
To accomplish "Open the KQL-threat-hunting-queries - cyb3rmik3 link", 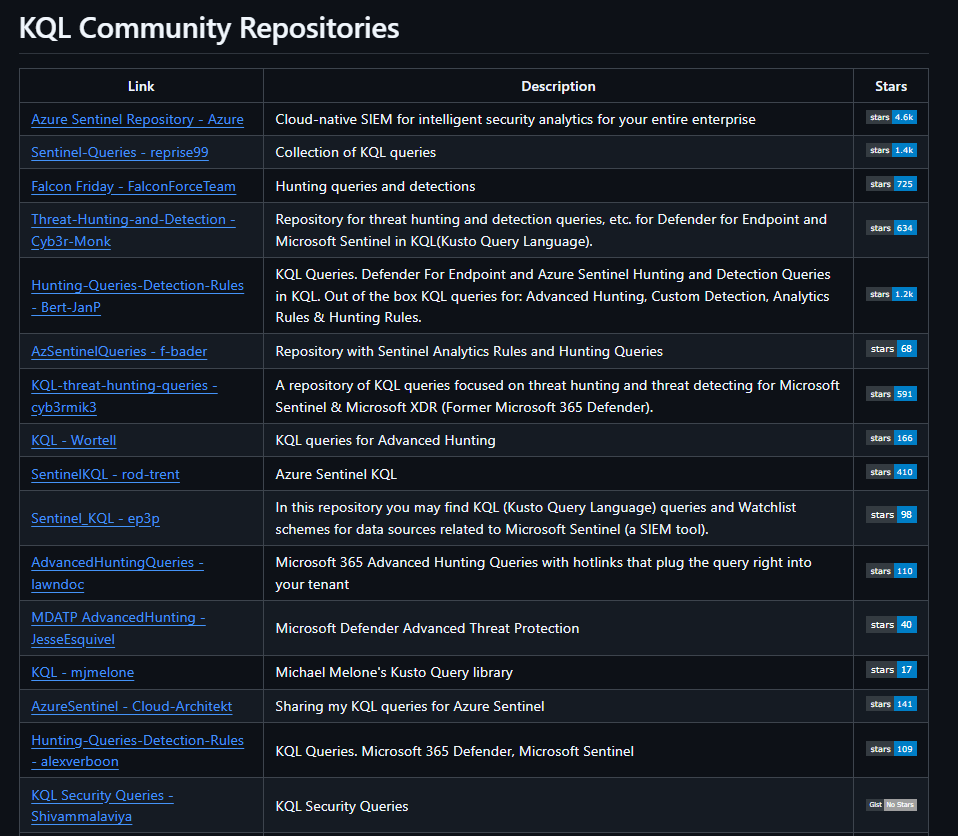I will 124,397.
